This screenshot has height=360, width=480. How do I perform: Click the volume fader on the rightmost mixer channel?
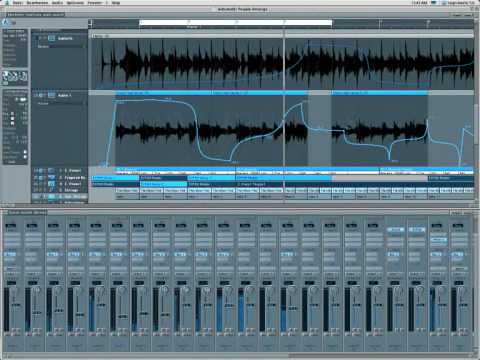pos(464,304)
